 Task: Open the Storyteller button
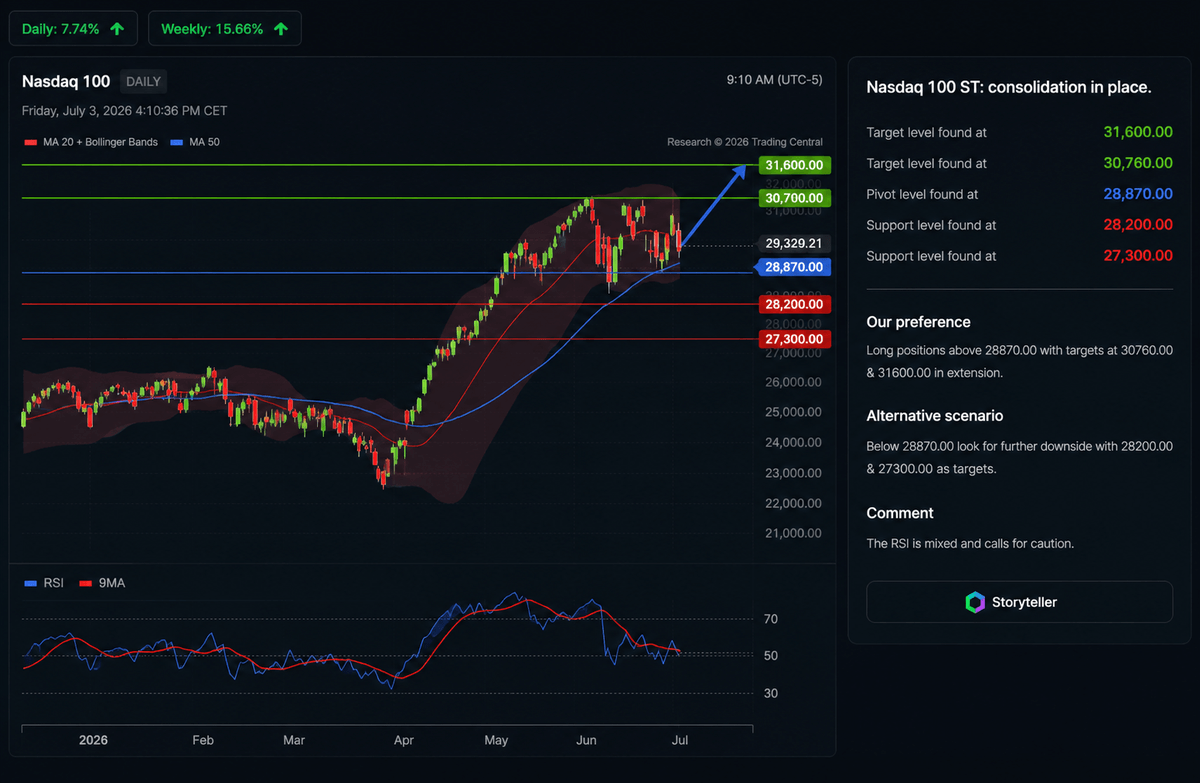[1019, 602]
